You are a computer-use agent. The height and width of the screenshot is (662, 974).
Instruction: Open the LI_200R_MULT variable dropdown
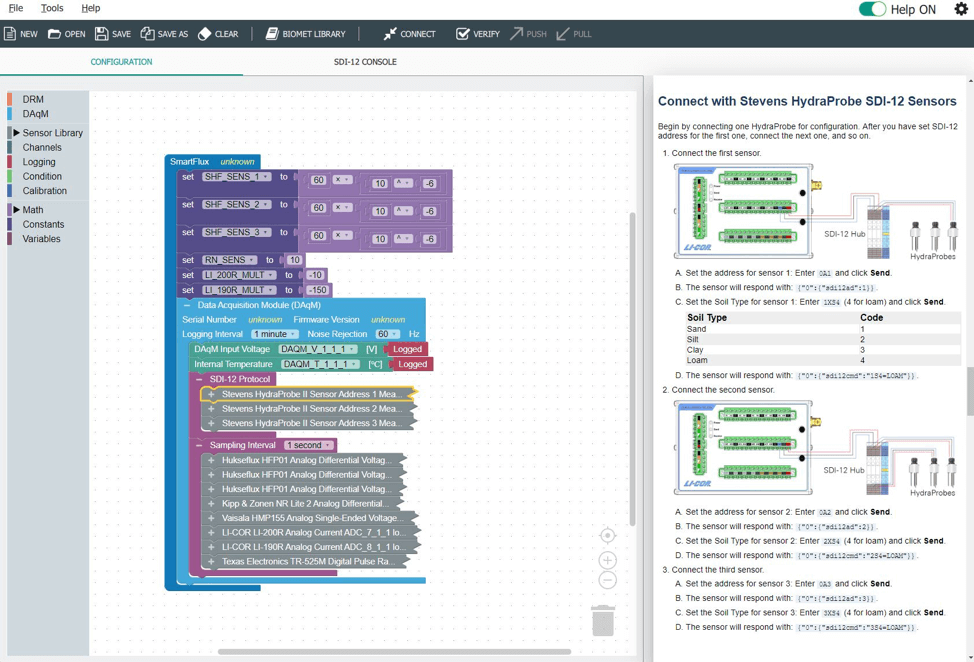tap(239, 275)
